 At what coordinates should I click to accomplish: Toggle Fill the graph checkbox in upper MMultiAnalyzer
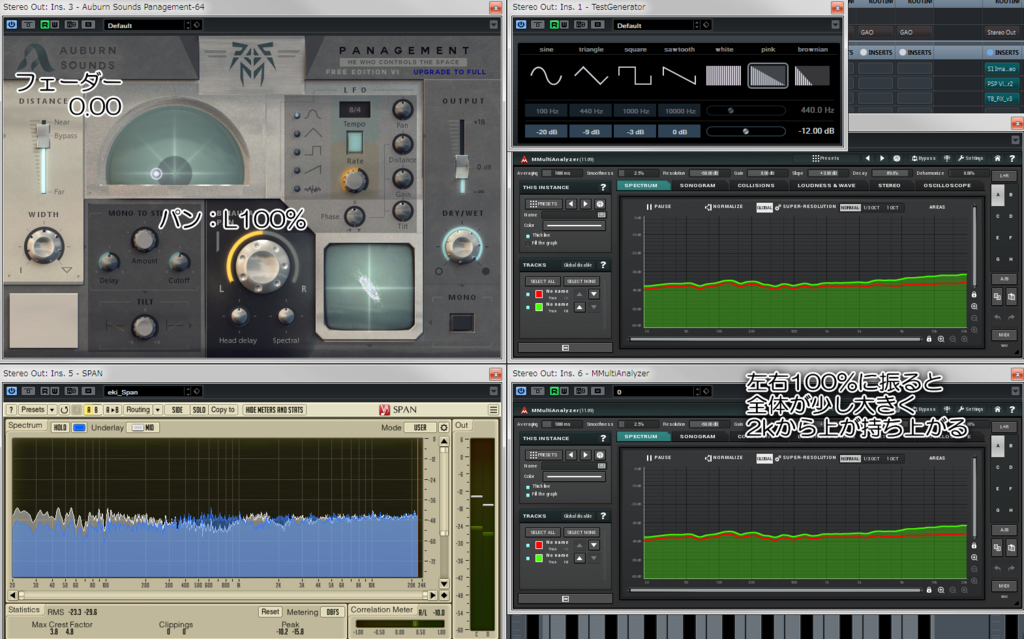pos(528,244)
